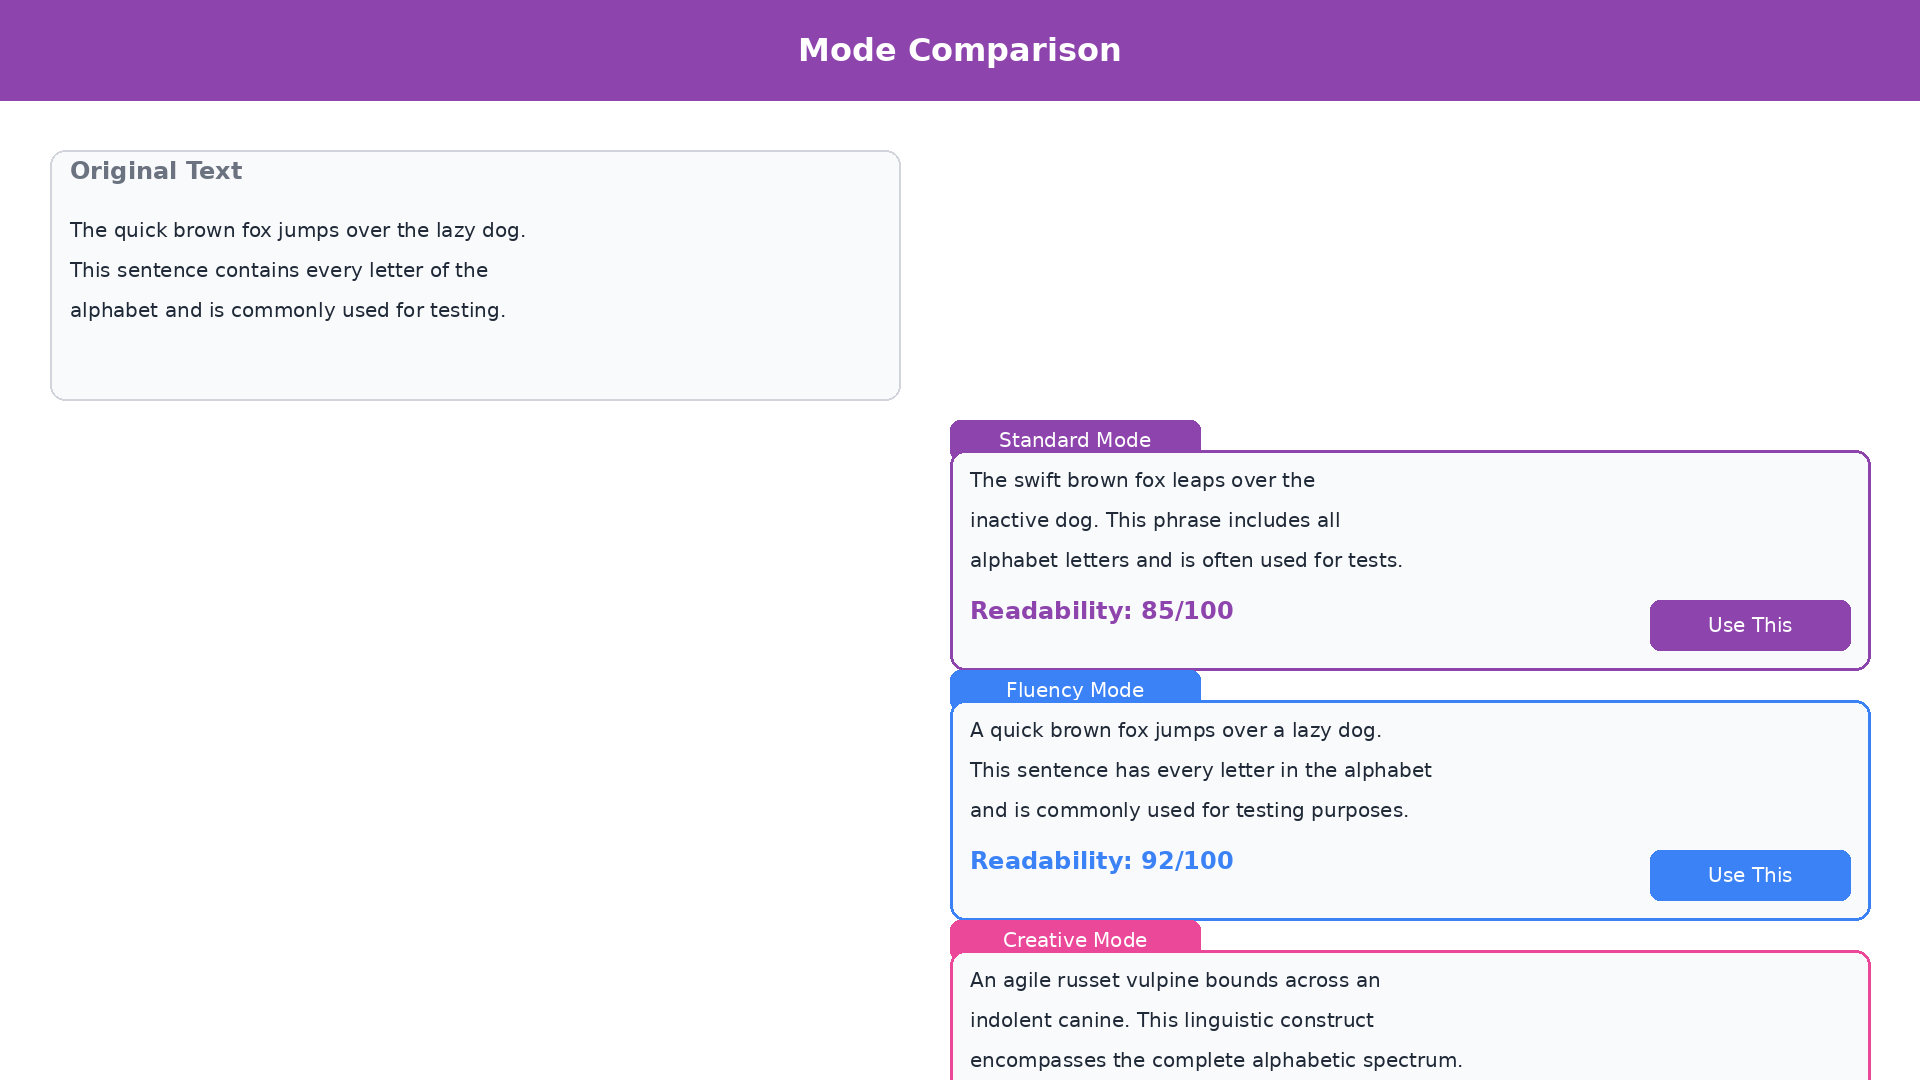The width and height of the screenshot is (1920, 1080).
Task: Click the line "inactive dog. This phrase includes"
Action: tap(1155, 520)
